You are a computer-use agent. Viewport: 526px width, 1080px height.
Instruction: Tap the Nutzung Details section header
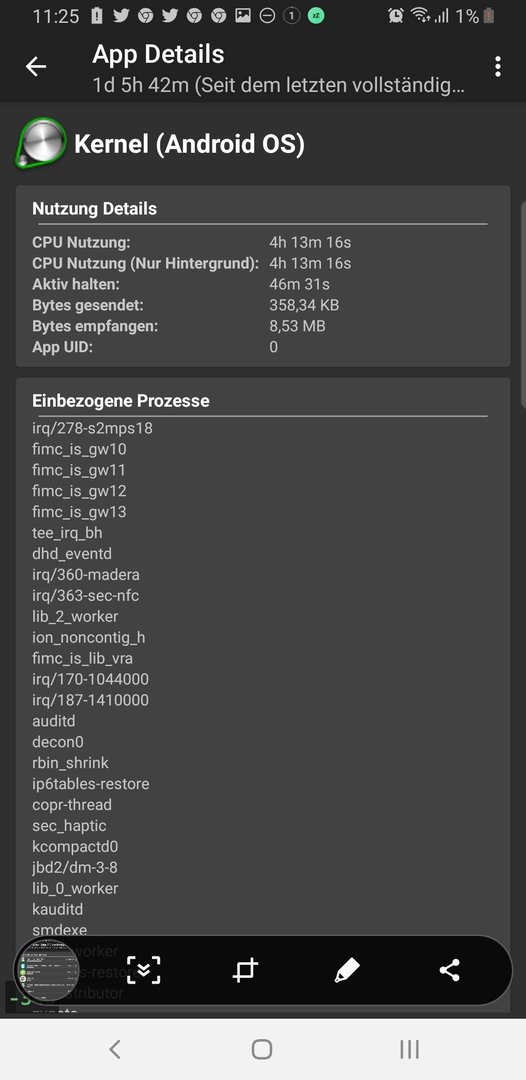coord(94,209)
